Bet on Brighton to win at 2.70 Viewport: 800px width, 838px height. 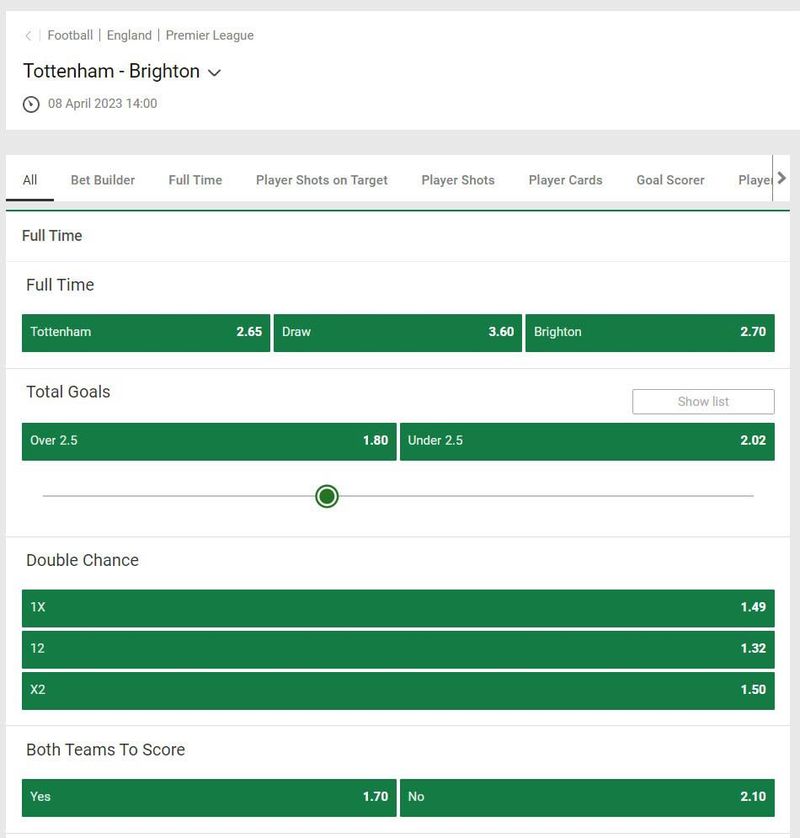coord(650,332)
